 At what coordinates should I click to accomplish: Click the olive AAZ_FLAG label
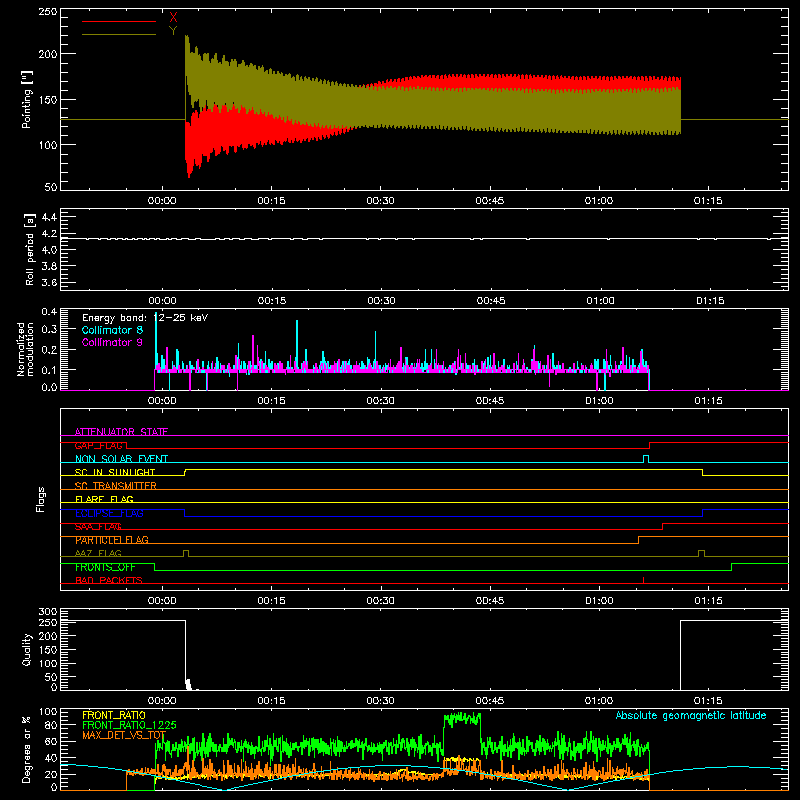point(98,553)
